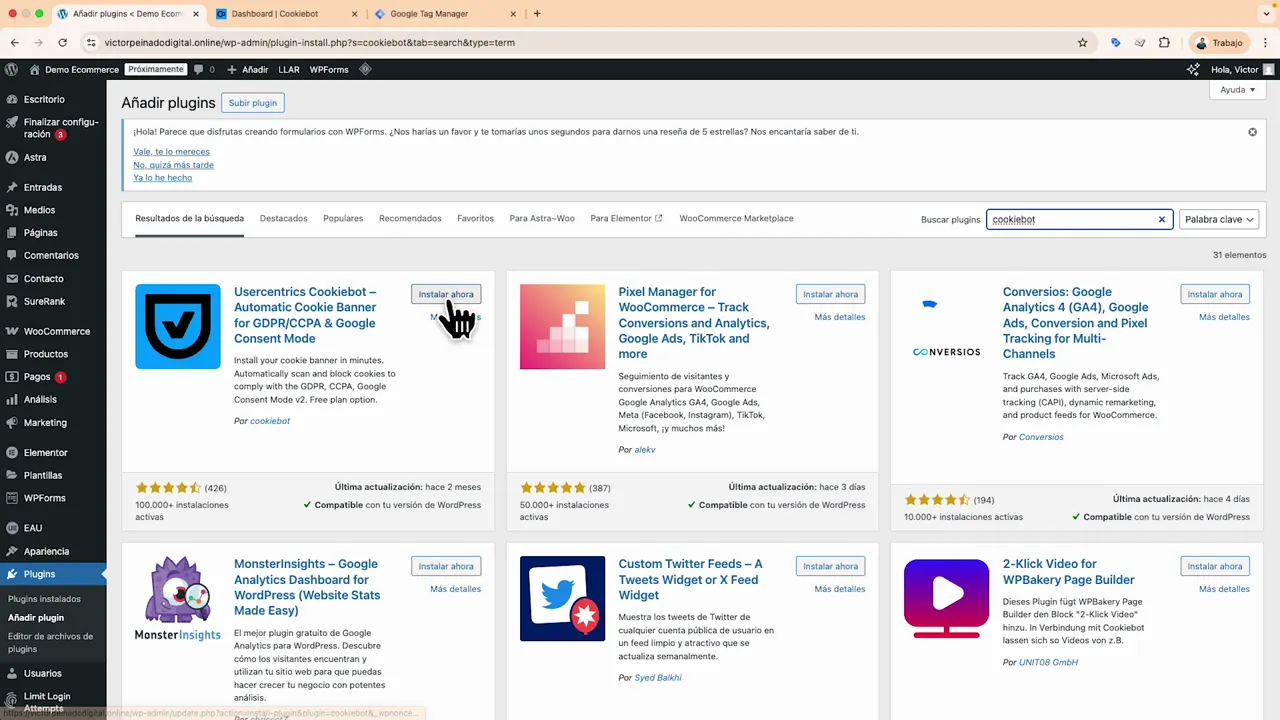Open the 'Palabra clave' dropdown
The width and height of the screenshot is (1280, 720).
tap(1219, 219)
